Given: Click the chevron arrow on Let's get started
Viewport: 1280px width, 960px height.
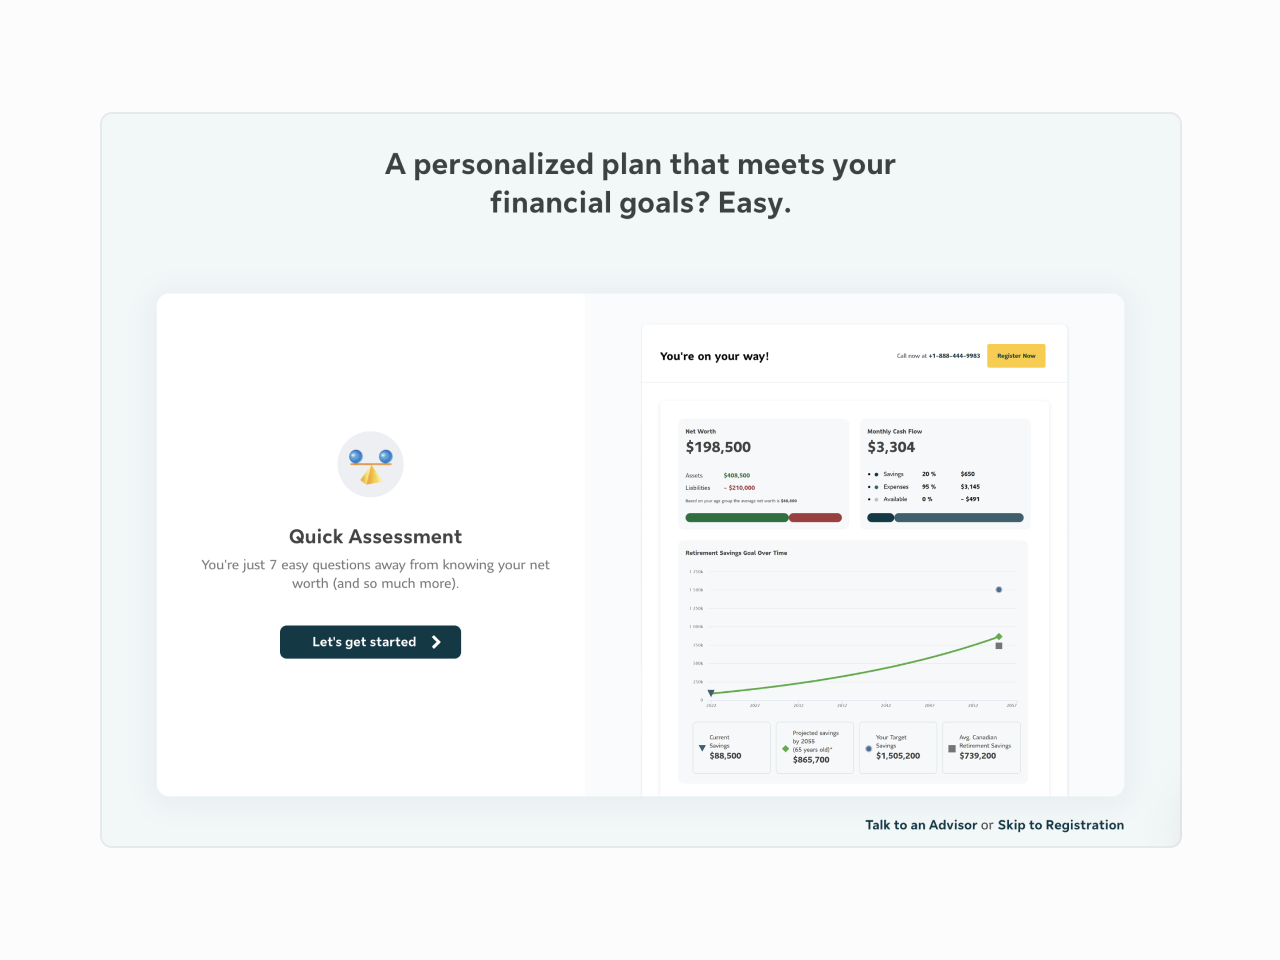Looking at the screenshot, I should pyautogui.click(x=436, y=642).
